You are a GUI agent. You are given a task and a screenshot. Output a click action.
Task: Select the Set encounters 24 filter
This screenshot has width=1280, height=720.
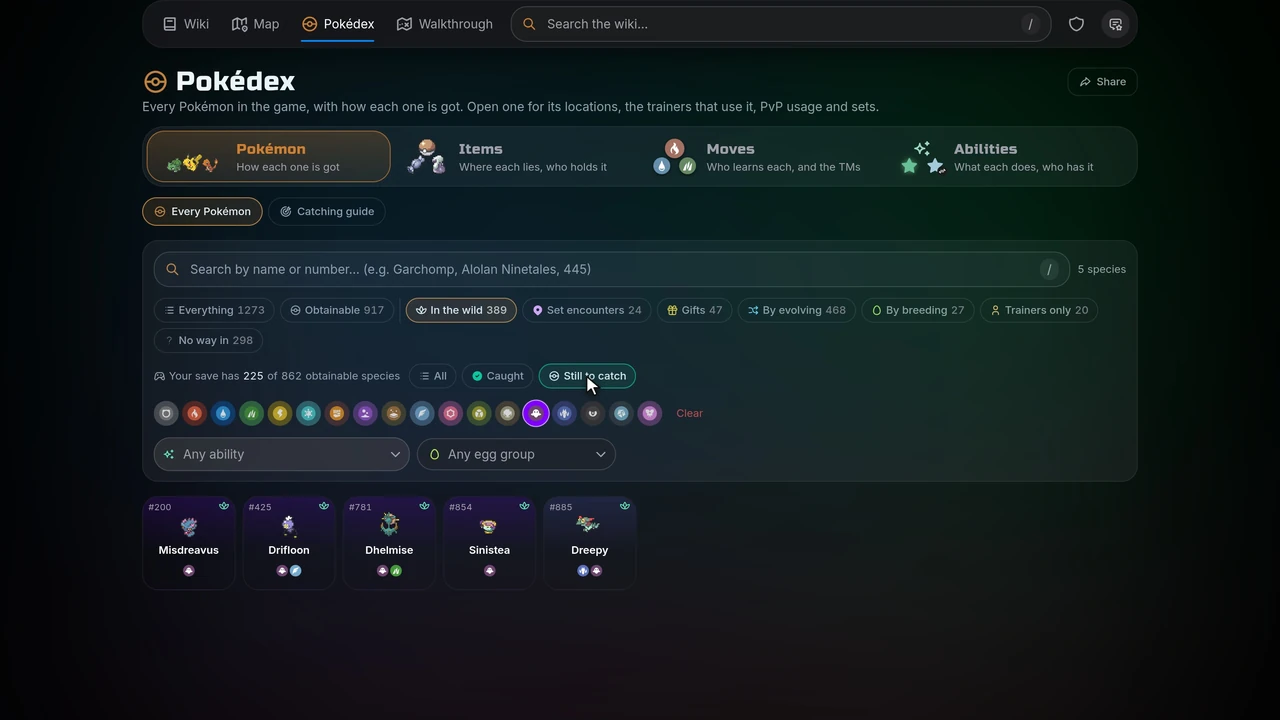(587, 310)
